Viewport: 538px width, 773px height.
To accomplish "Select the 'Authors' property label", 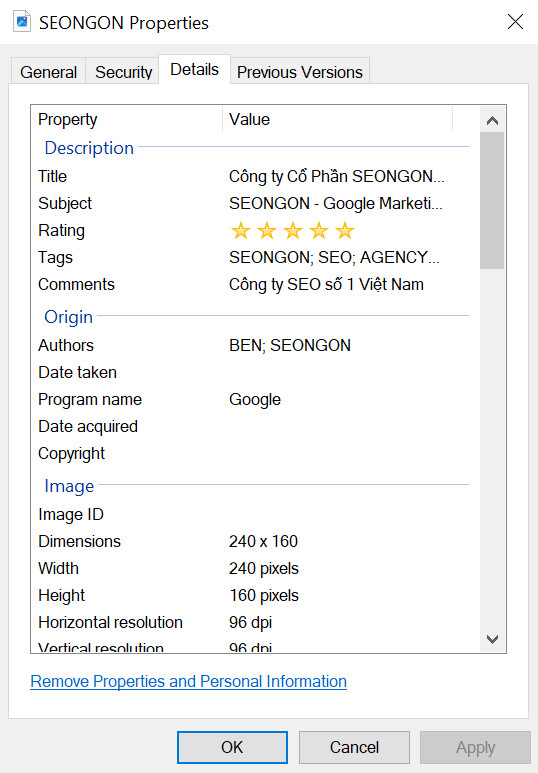I will [66, 345].
